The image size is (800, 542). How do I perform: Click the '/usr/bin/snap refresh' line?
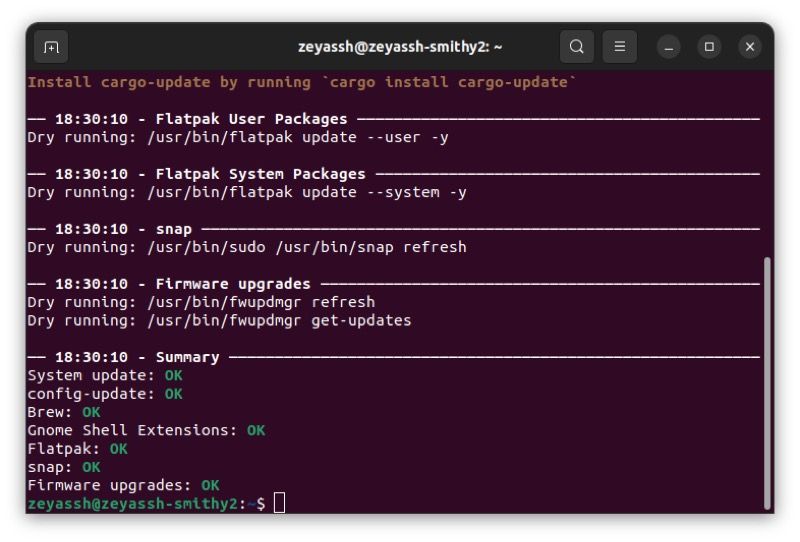tap(247, 248)
